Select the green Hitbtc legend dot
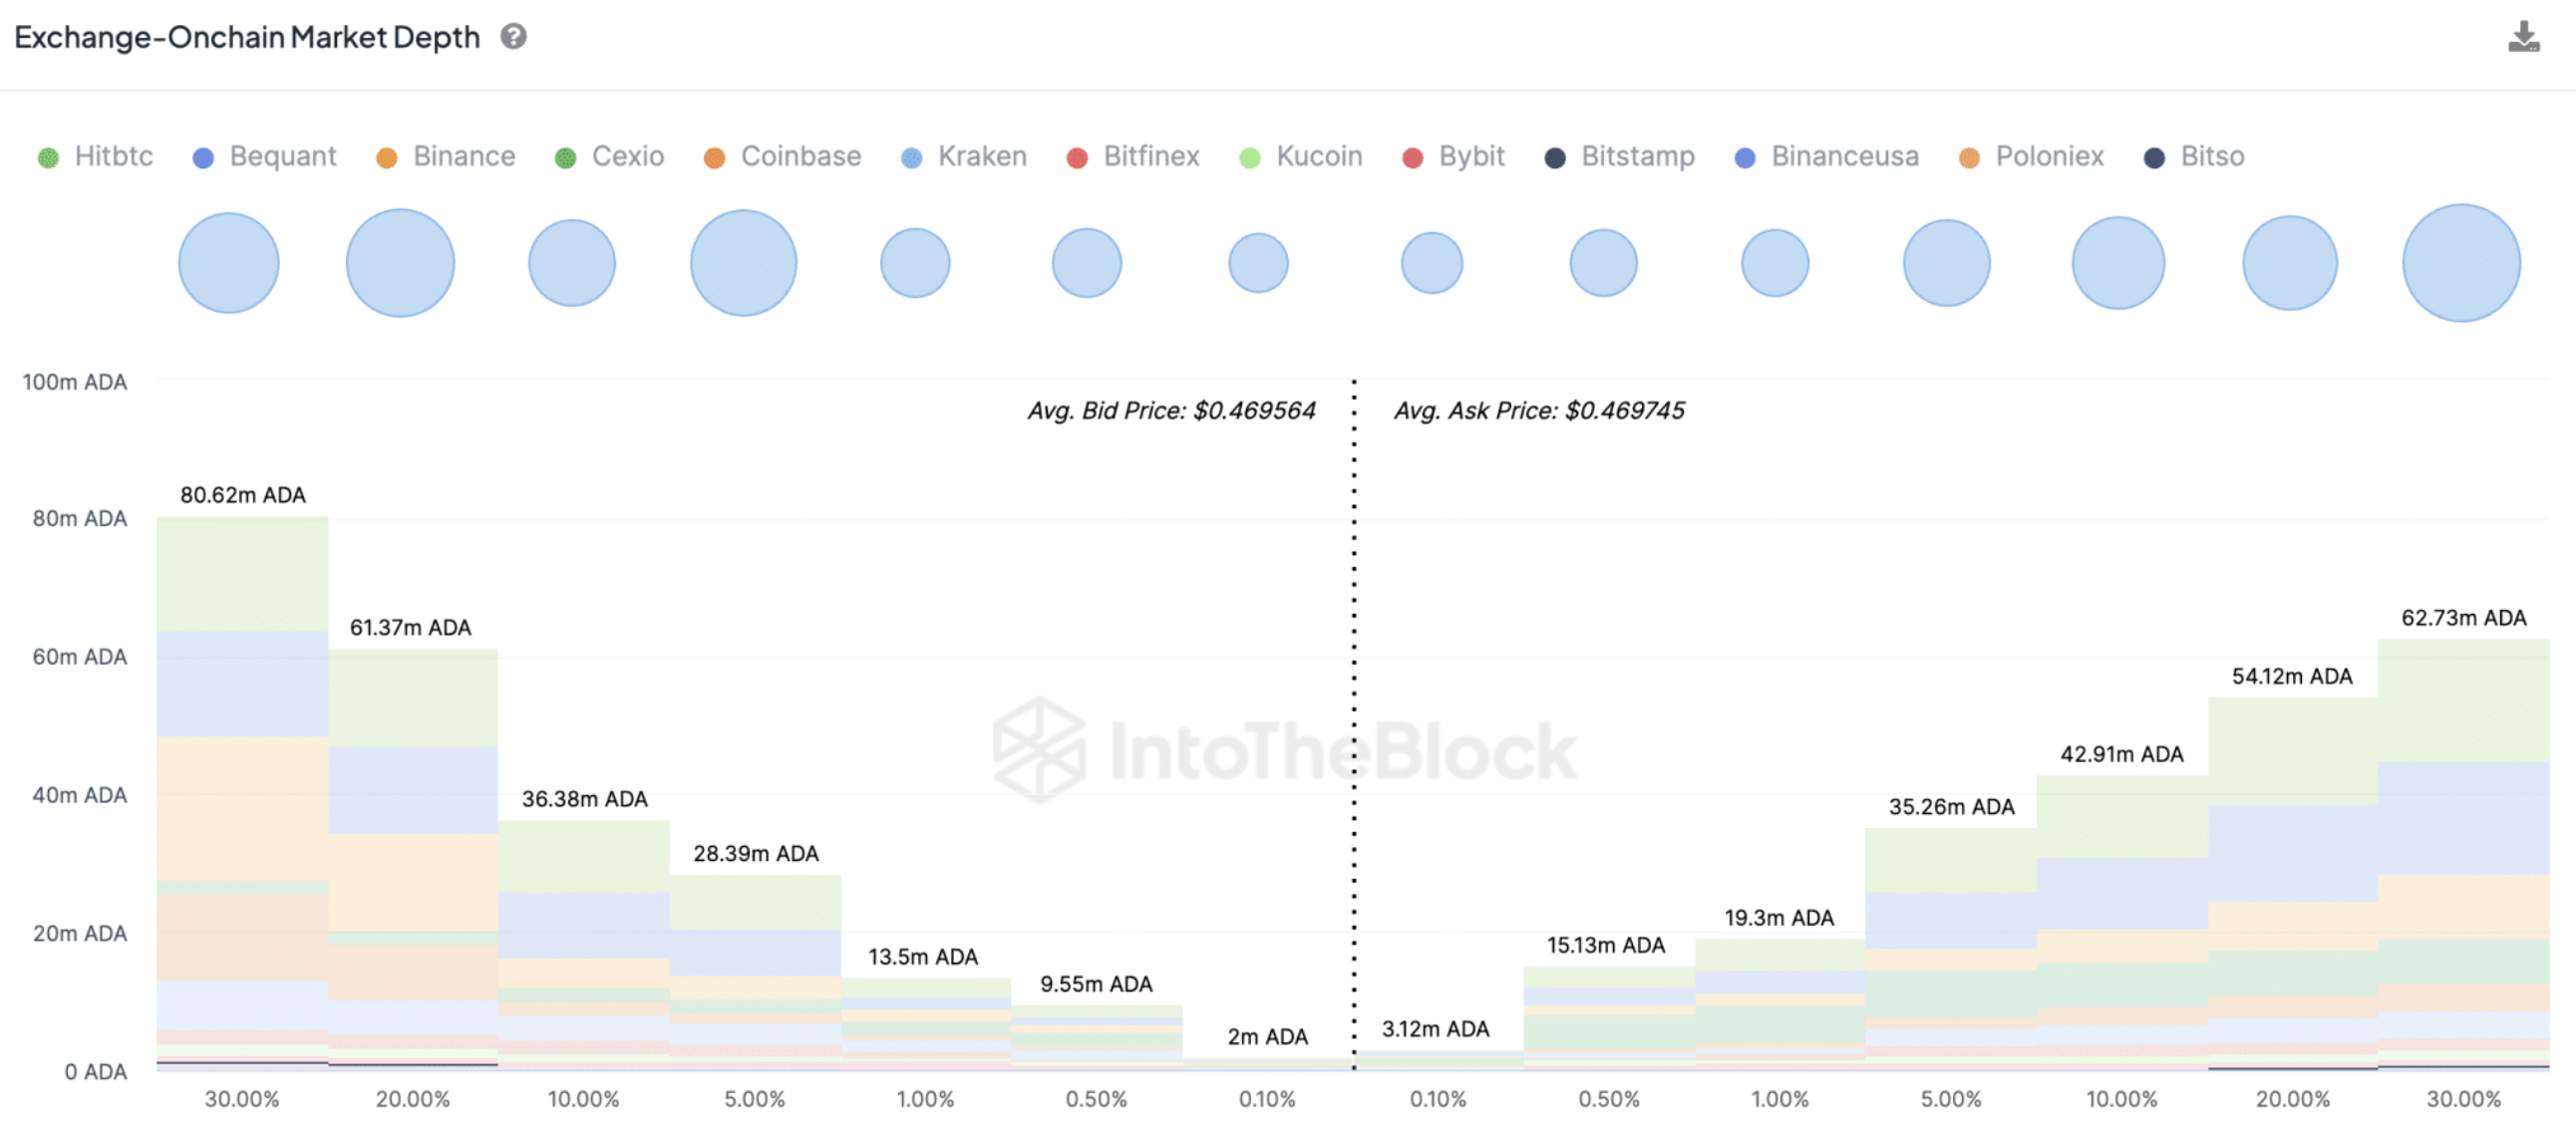This screenshot has width=2576, height=1134. pos(47,156)
